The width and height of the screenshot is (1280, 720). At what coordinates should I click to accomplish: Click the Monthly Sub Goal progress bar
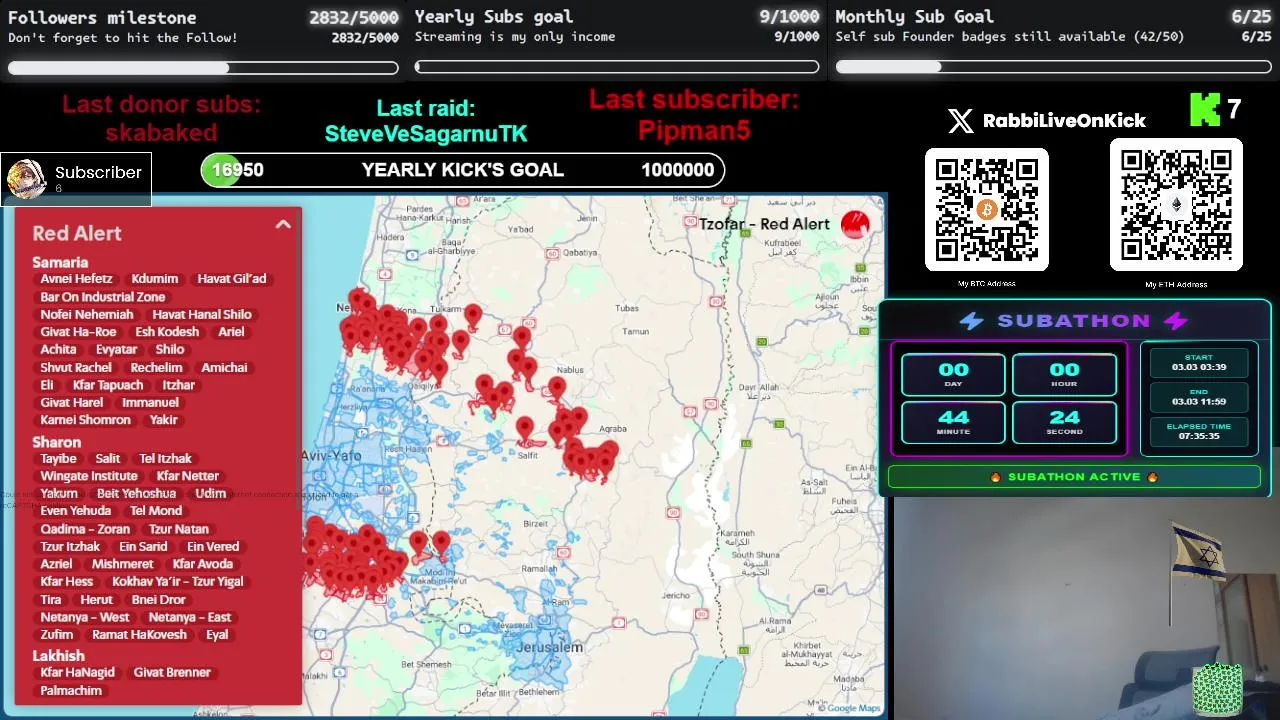point(1053,67)
